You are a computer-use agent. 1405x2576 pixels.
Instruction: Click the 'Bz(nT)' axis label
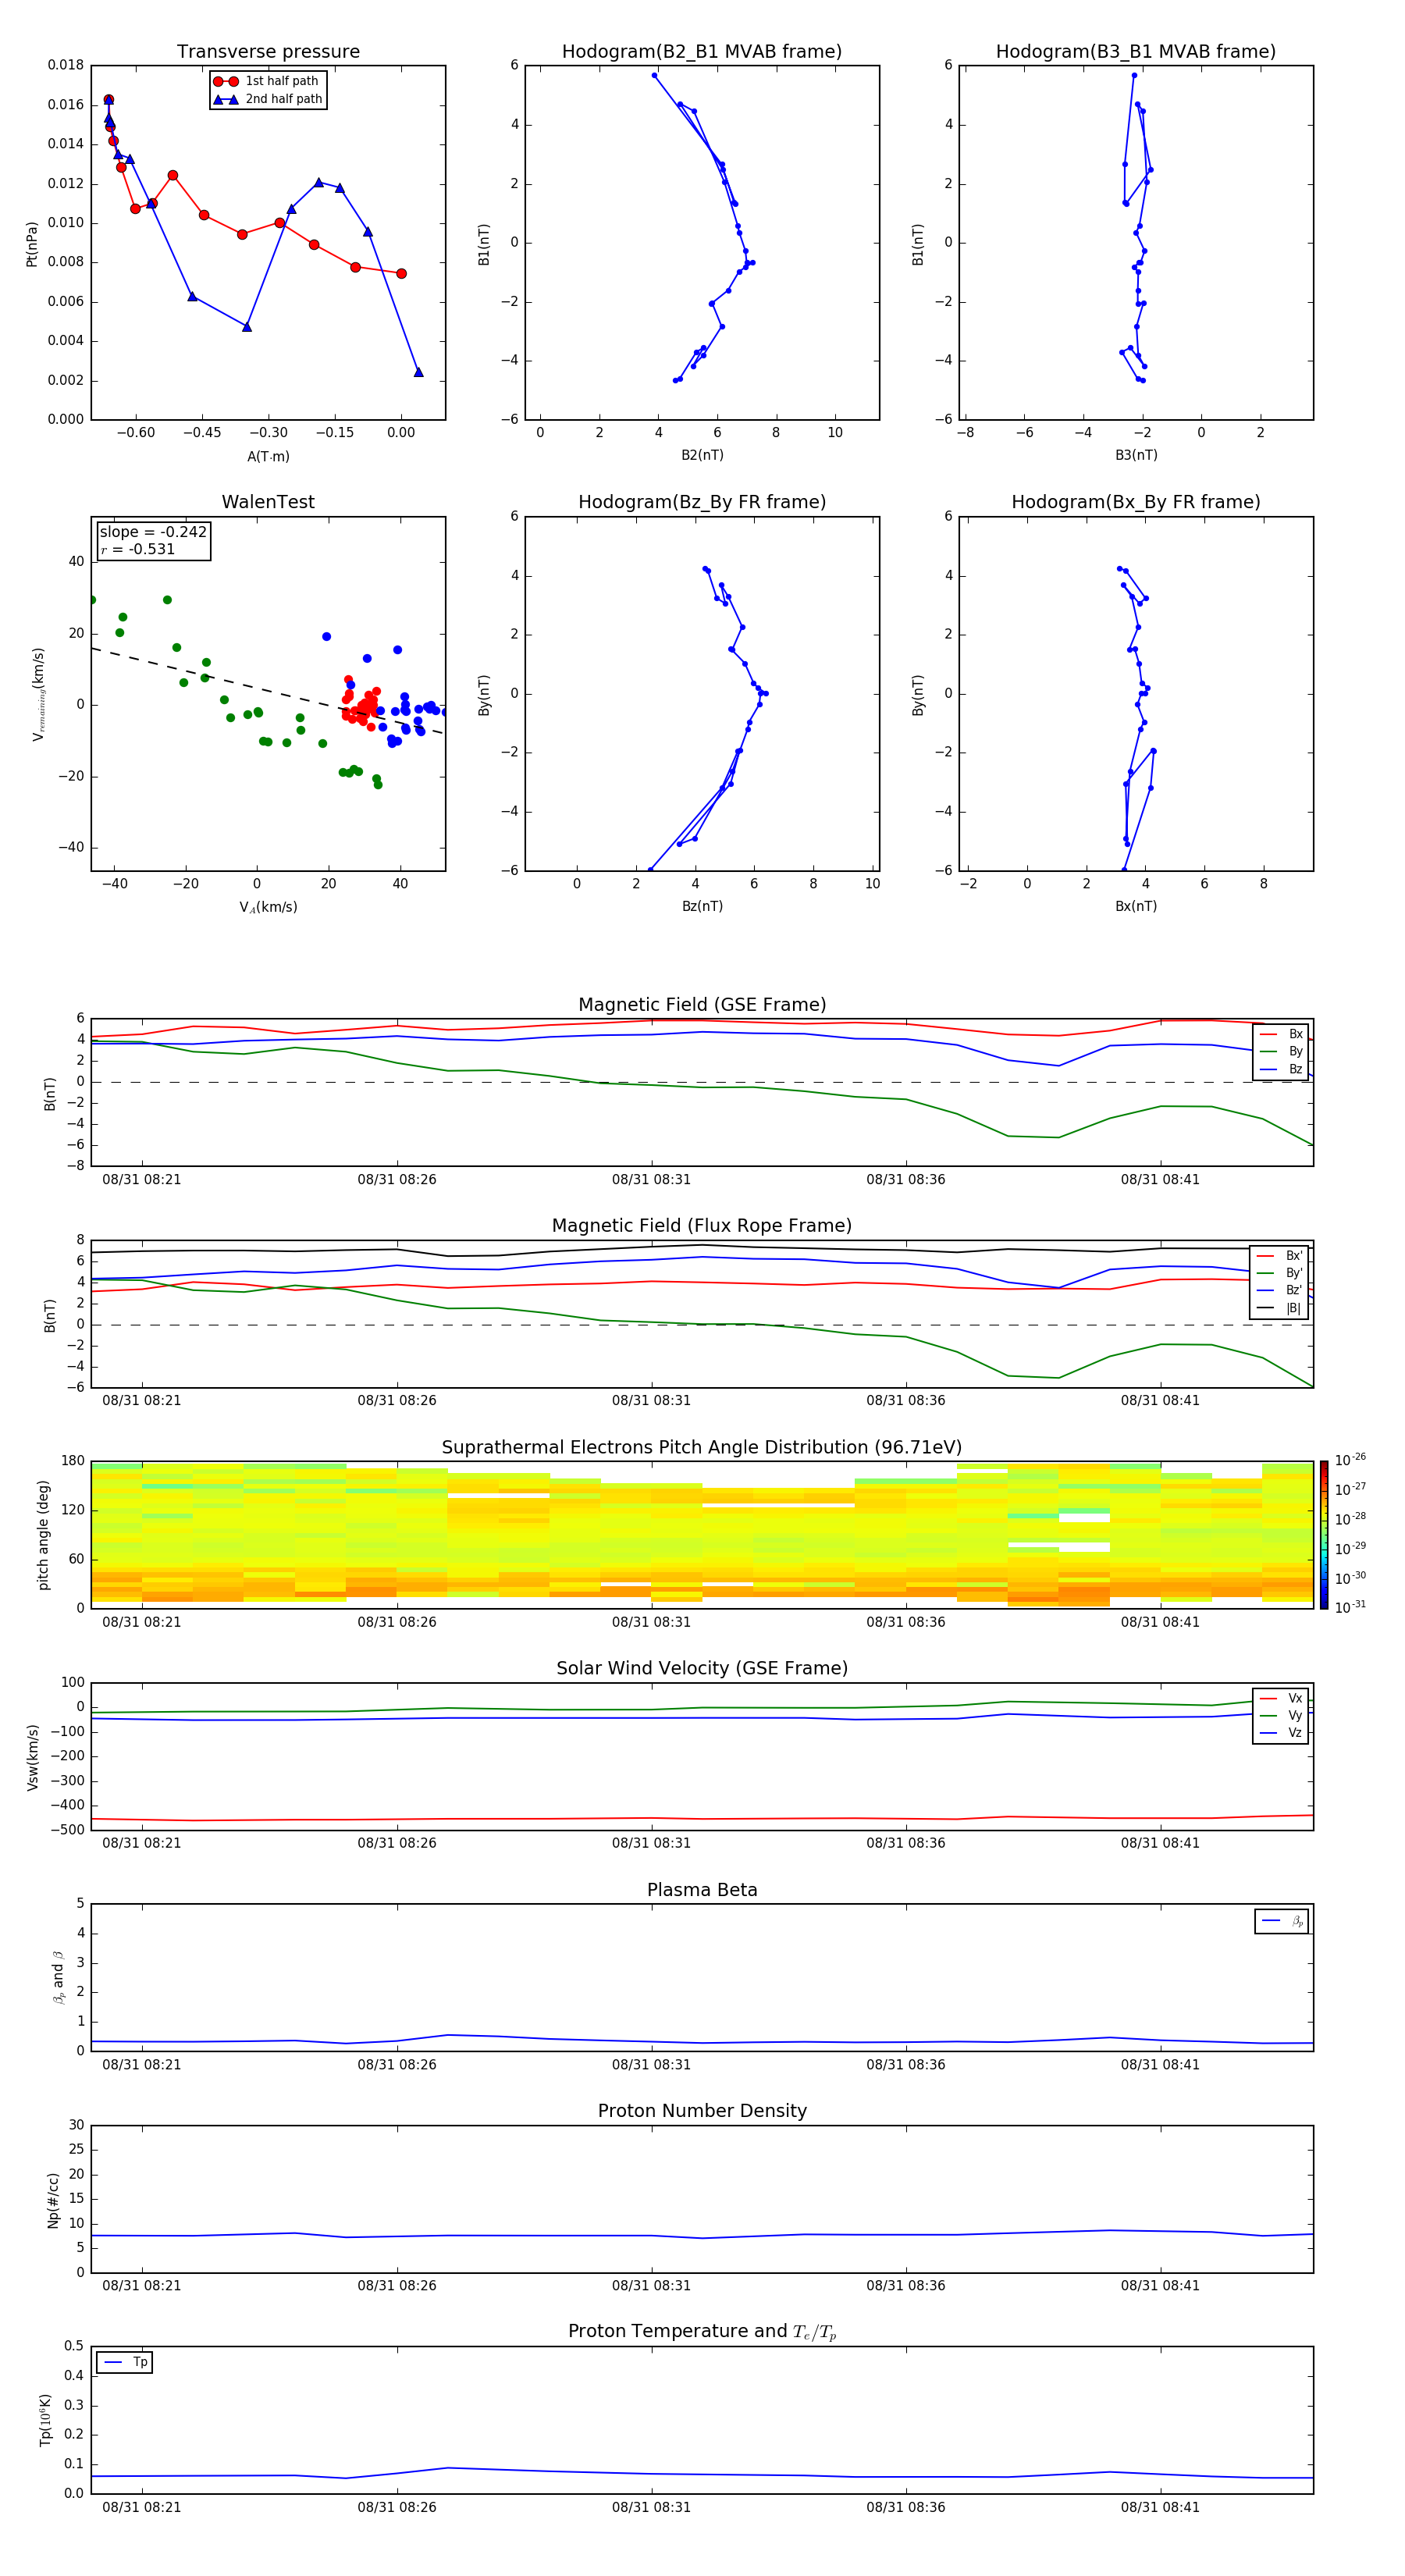point(702,906)
